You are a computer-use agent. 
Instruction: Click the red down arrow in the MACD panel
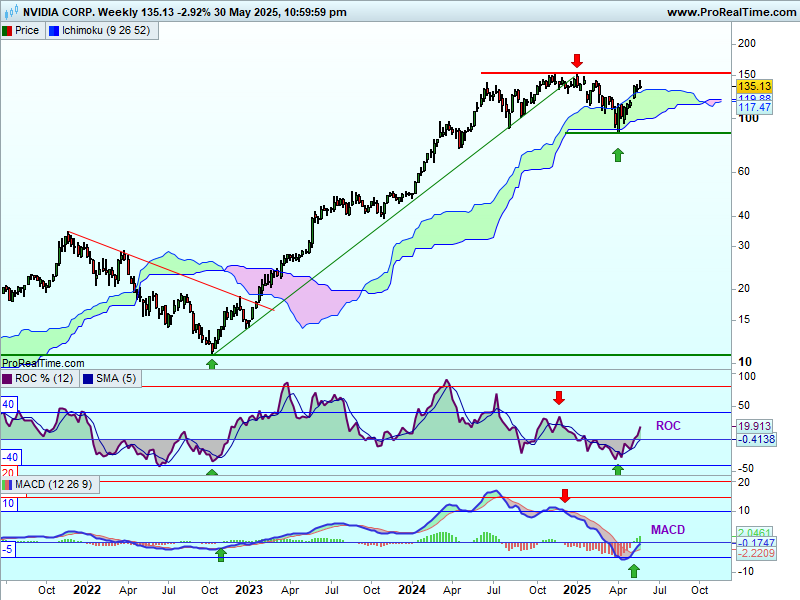[x=565, y=495]
